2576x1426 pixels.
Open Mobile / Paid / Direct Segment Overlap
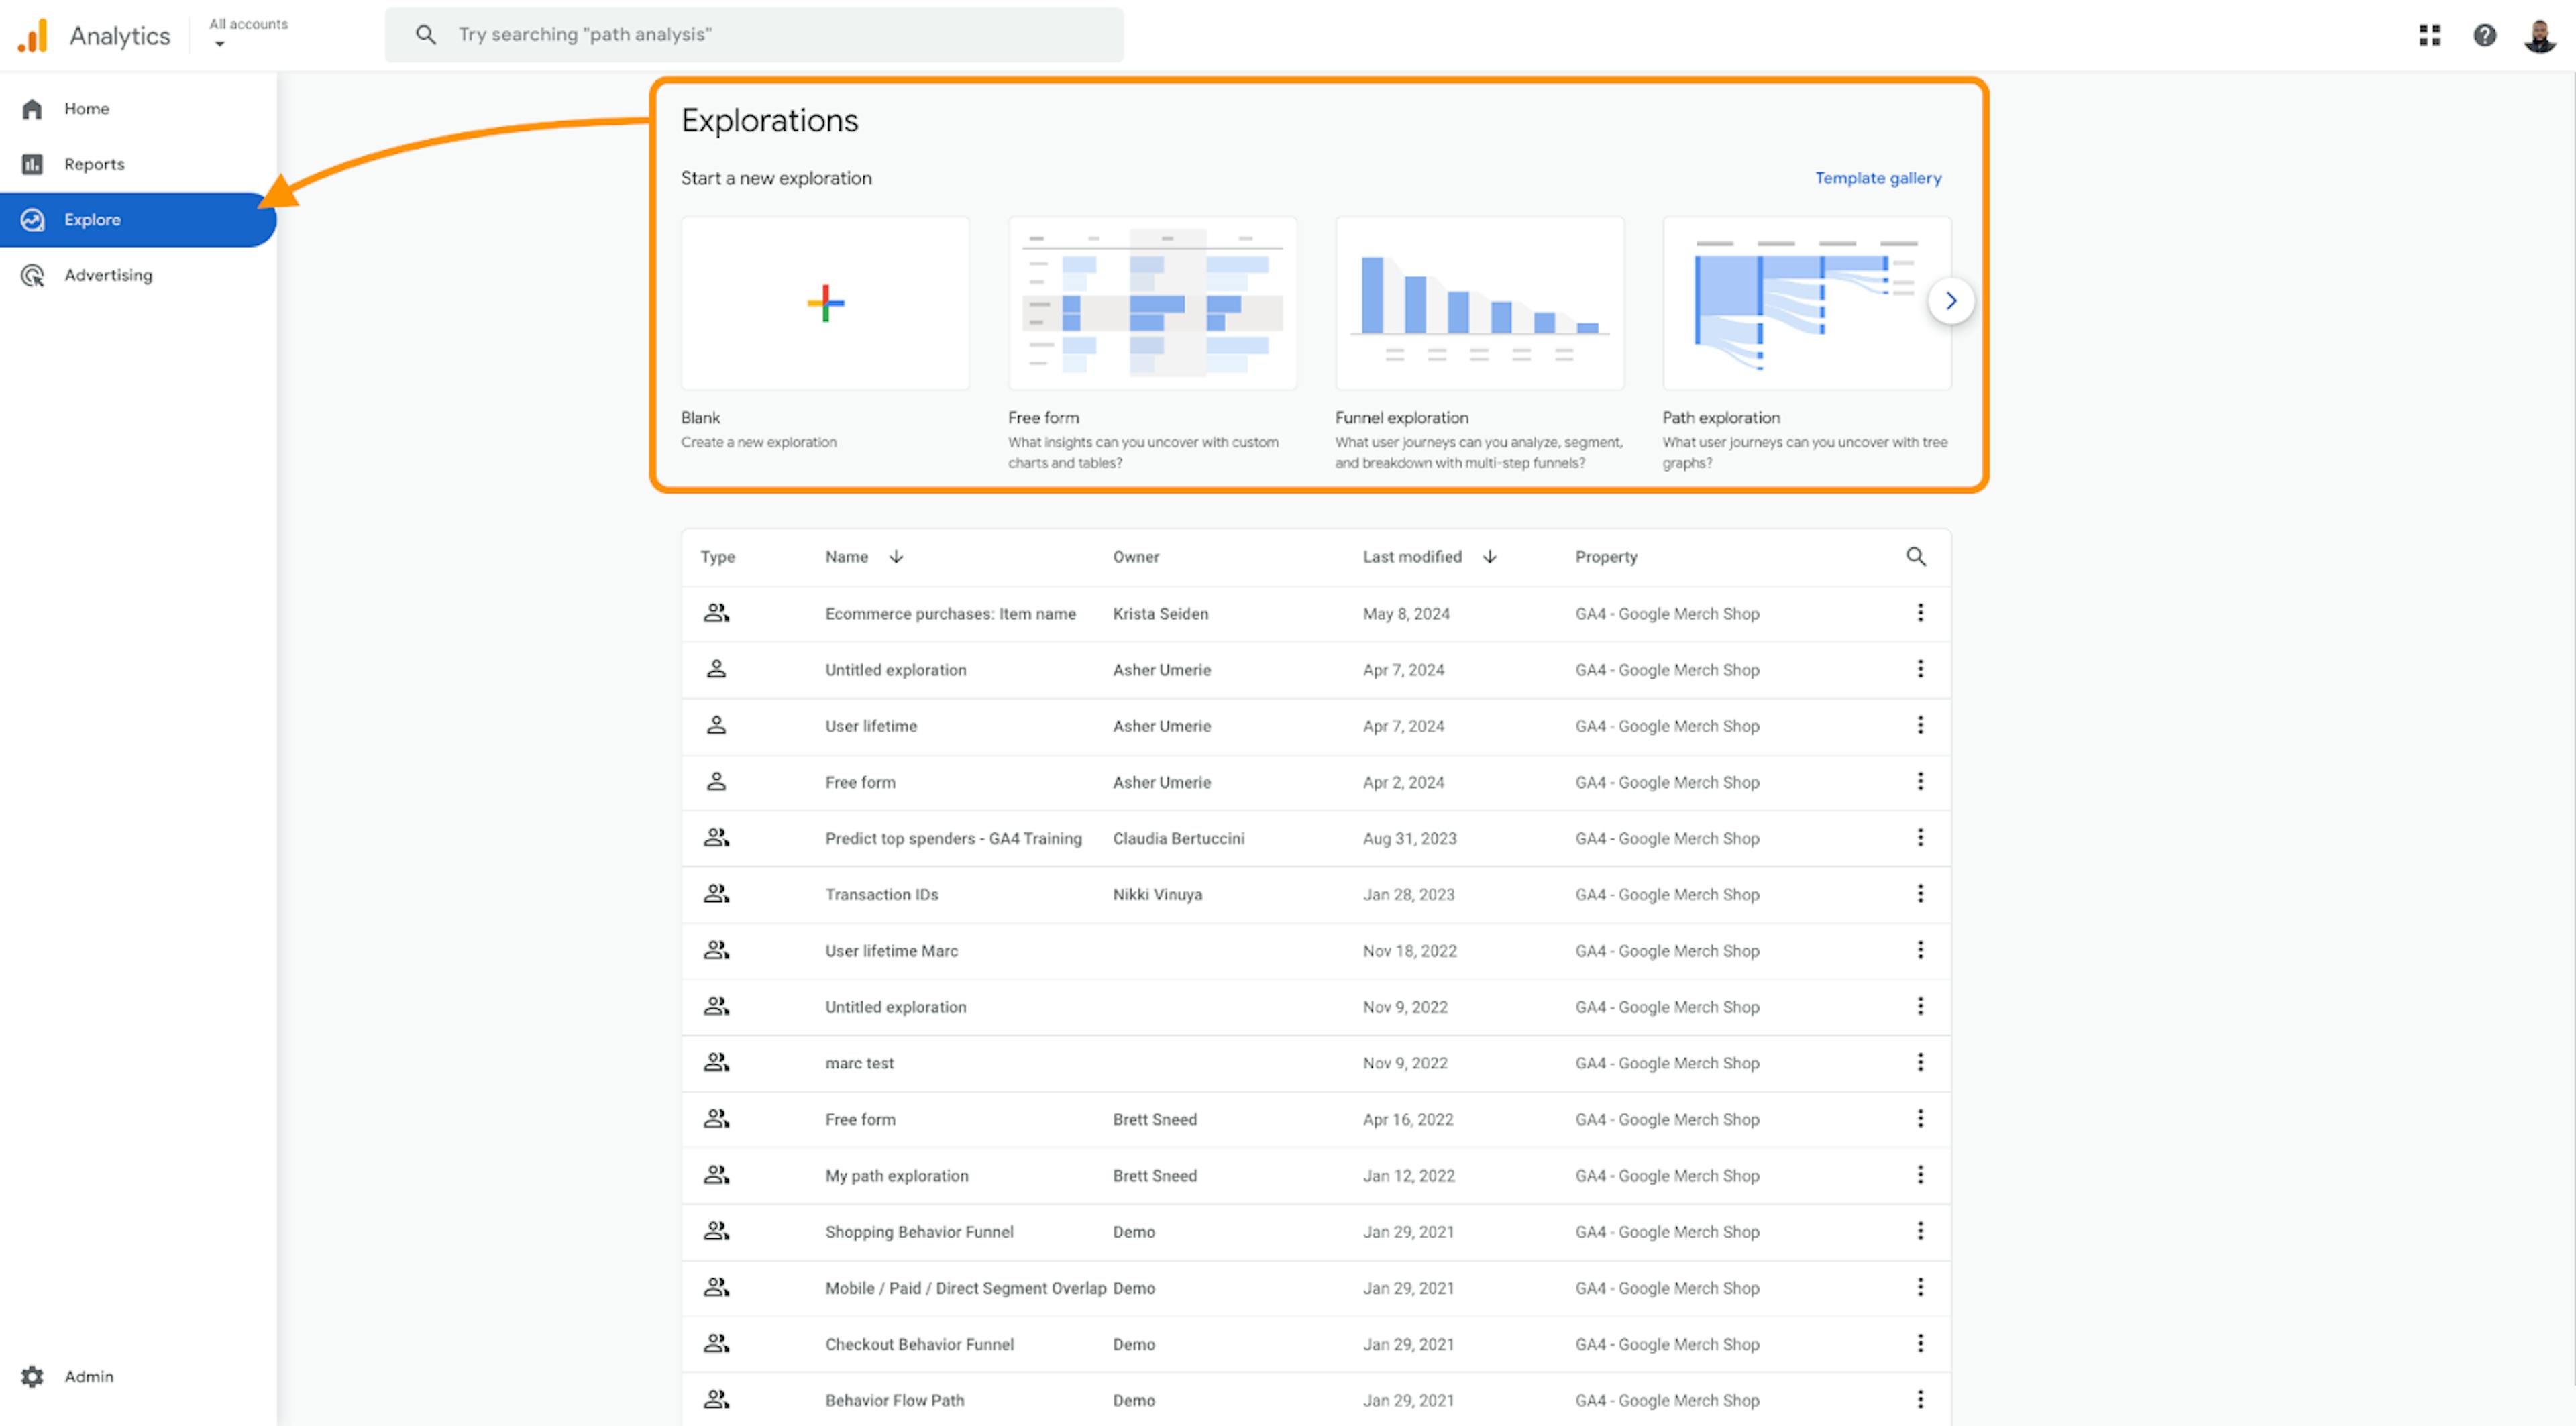coord(965,1288)
